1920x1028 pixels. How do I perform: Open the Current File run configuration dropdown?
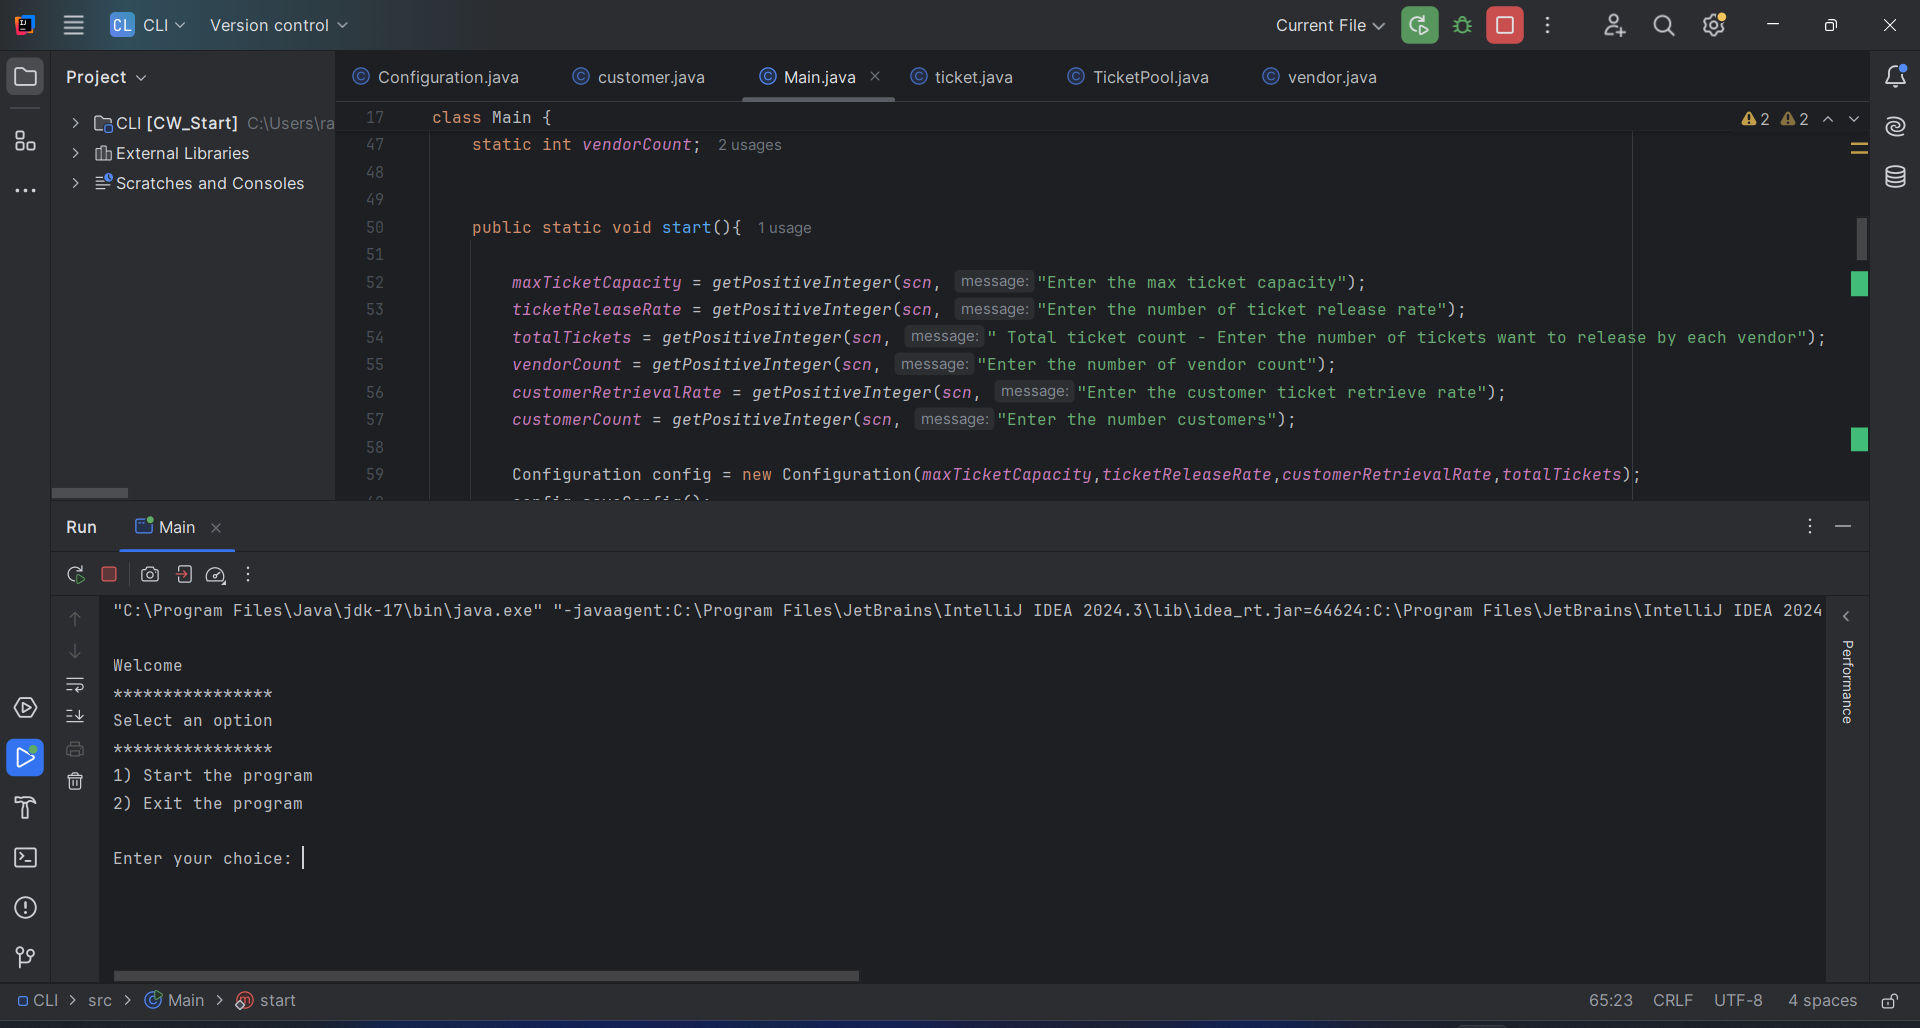click(x=1329, y=26)
